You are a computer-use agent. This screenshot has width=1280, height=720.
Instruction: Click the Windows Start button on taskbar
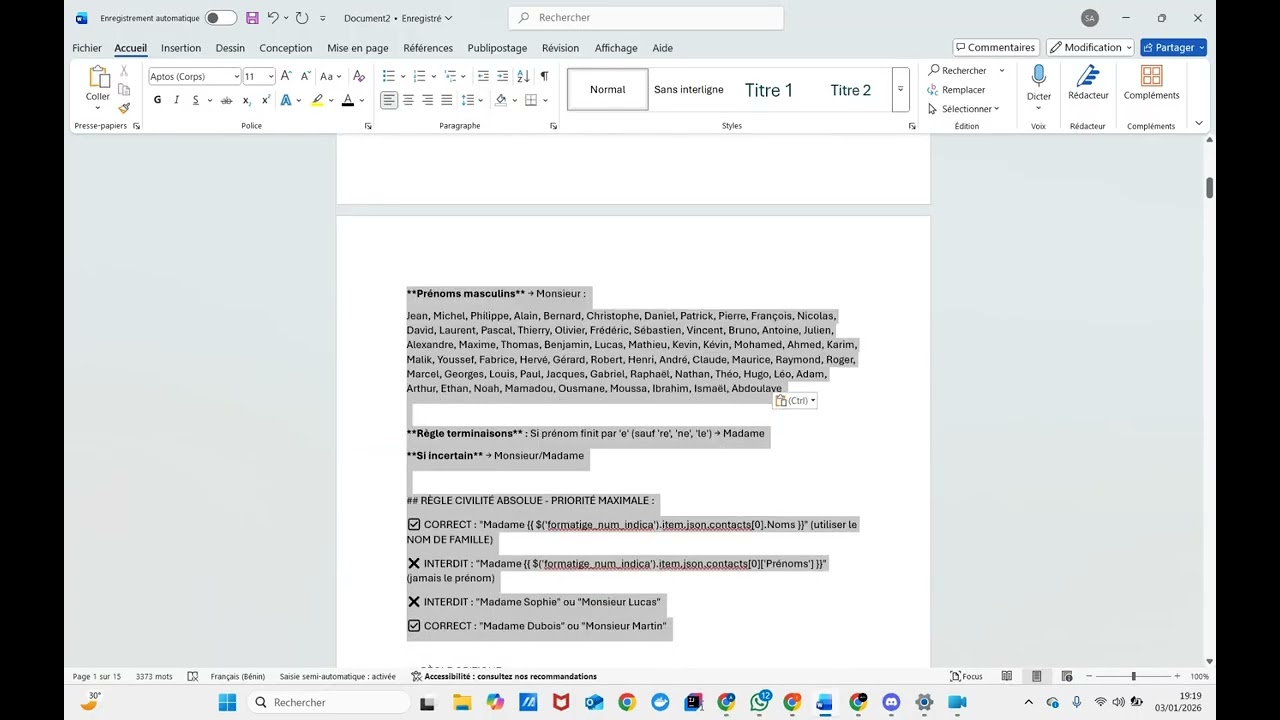(227, 702)
